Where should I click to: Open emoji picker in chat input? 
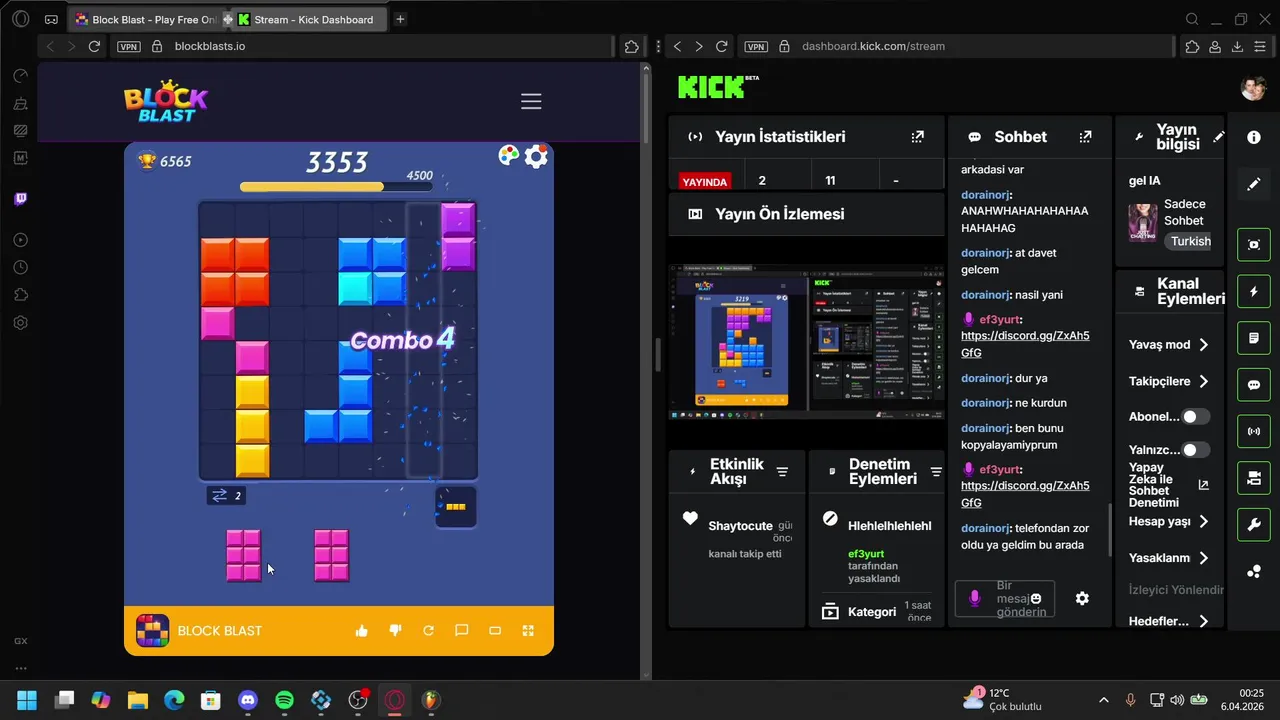click(x=1036, y=598)
